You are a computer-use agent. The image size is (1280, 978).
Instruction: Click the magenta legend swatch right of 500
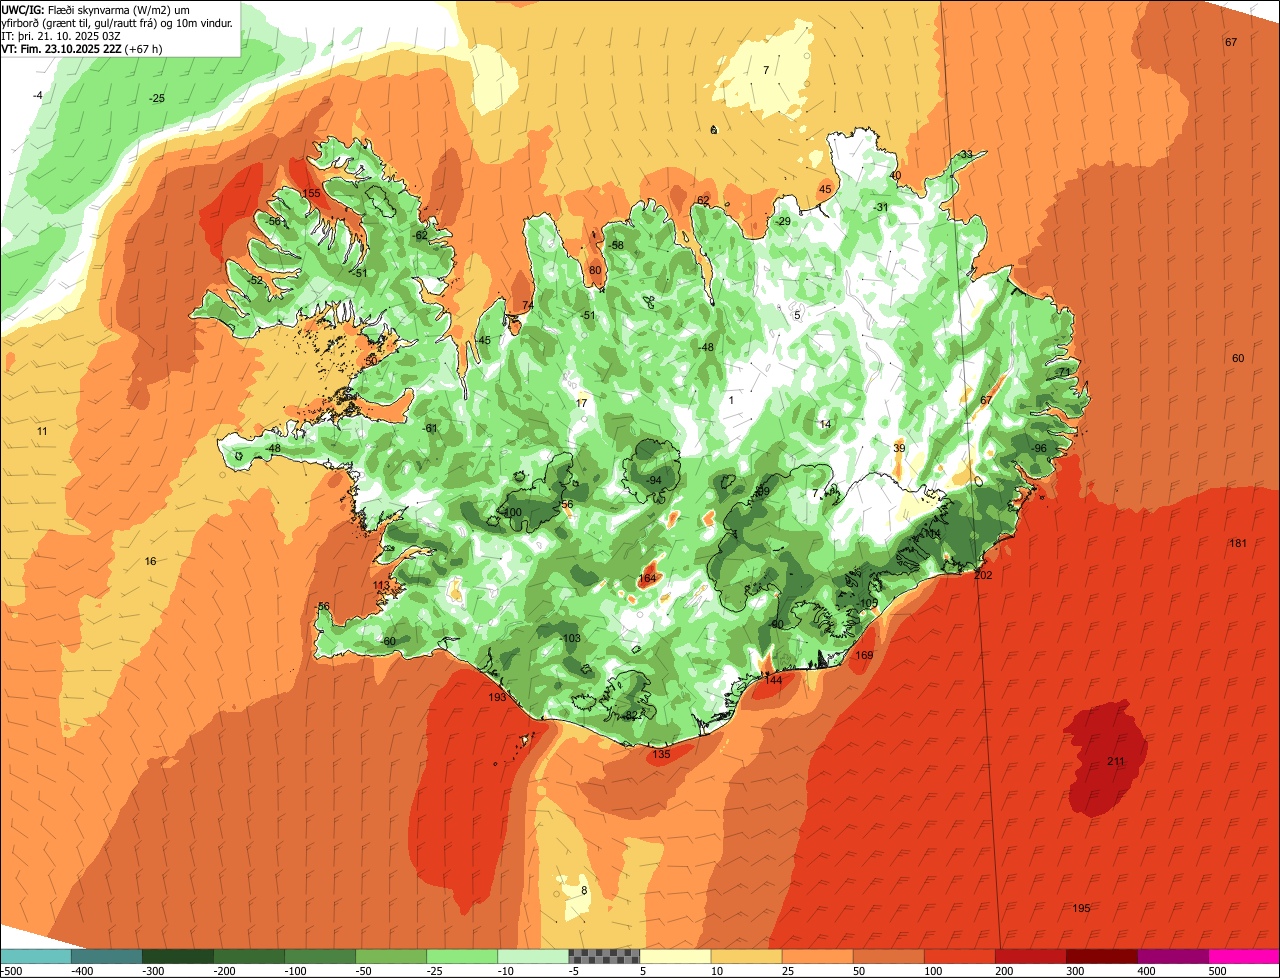(x=1244, y=956)
